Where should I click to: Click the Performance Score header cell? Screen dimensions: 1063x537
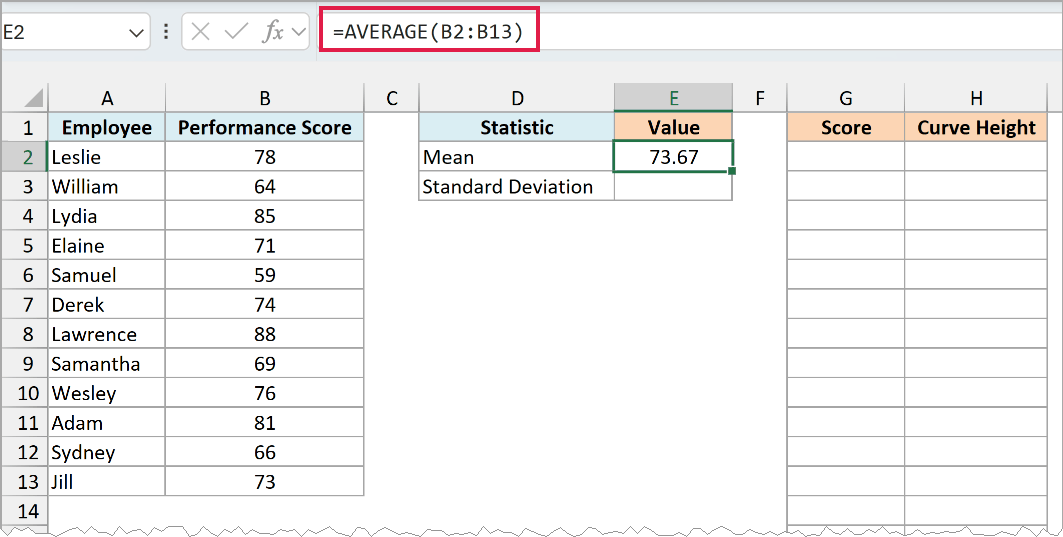pyautogui.click(x=264, y=127)
